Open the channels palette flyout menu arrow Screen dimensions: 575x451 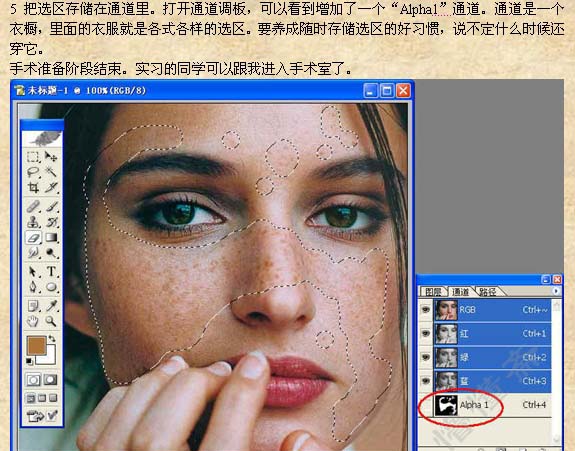556,291
